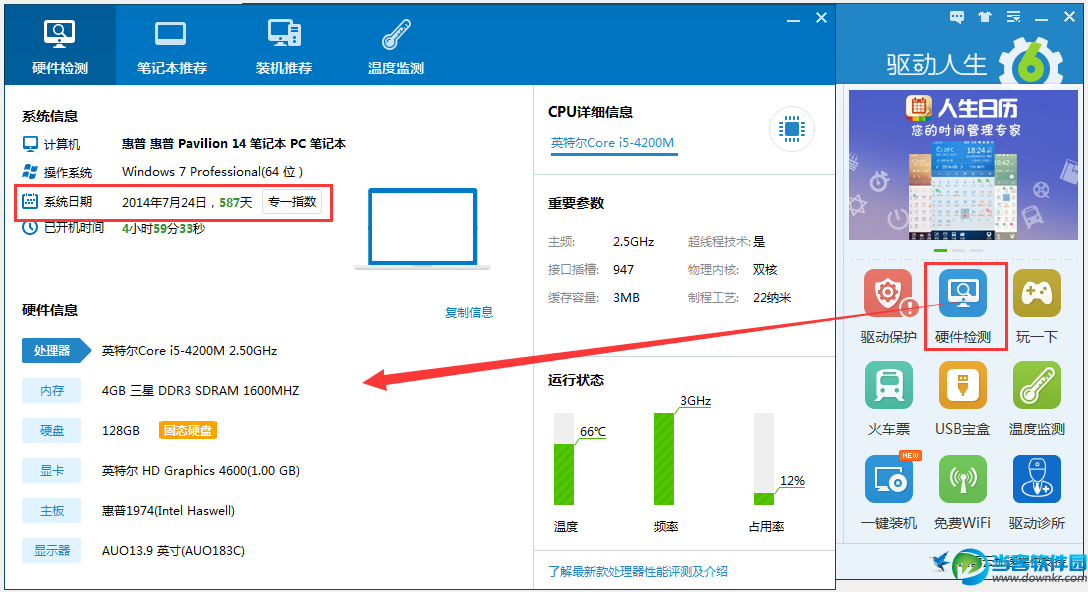Click the 4GB 三星 DDR3 SDRAM 1600MHZ text
This screenshot has height=592, width=1088.
pos(201,391)
